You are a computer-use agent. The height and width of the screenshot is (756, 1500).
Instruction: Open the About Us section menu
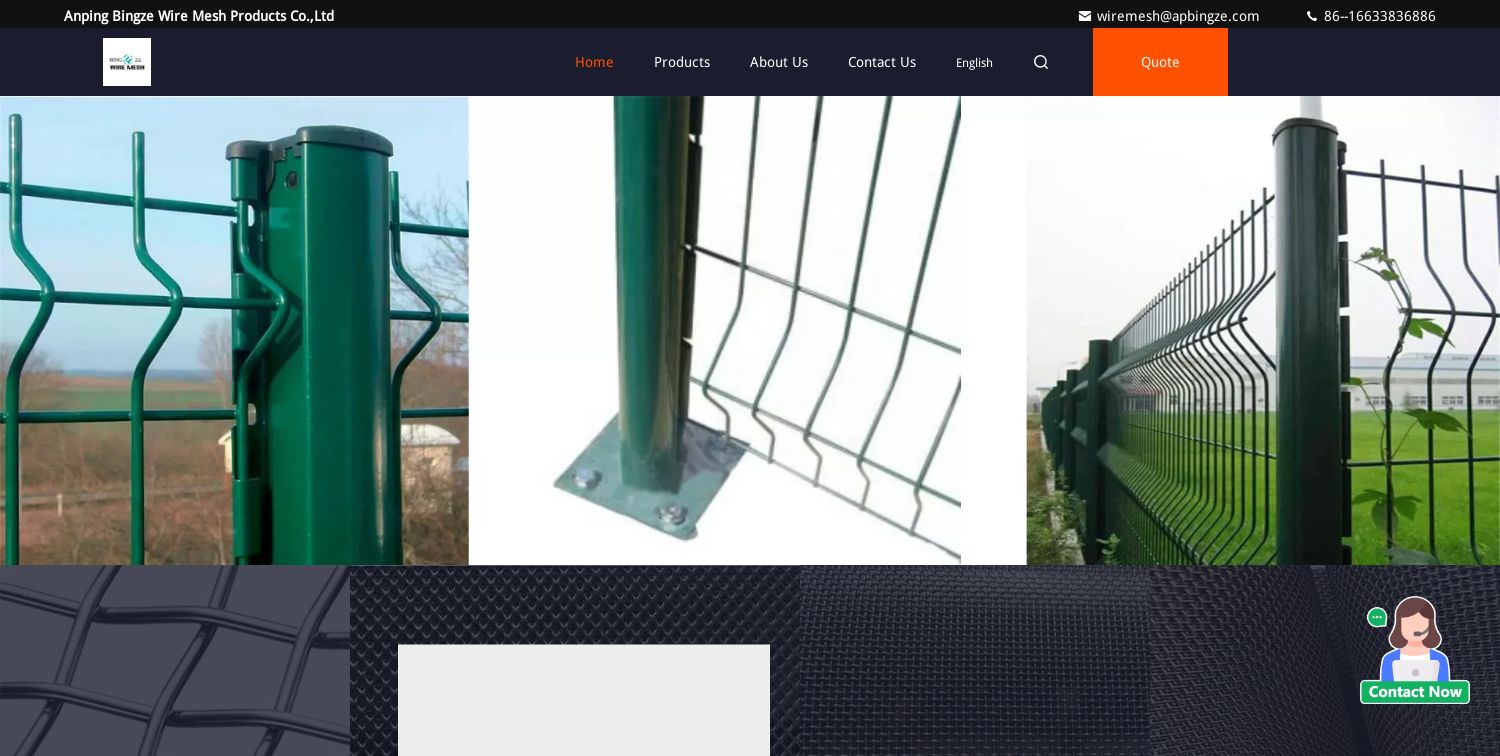click(x=779, y=62)
